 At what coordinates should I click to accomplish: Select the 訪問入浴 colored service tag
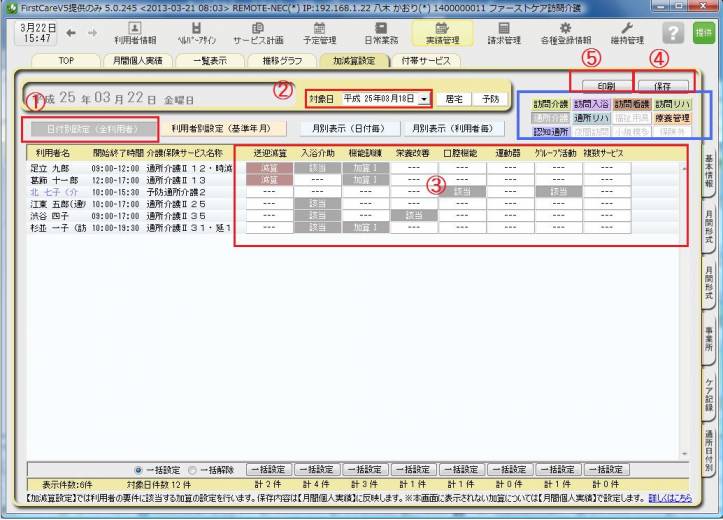click(x=590, y=104)
